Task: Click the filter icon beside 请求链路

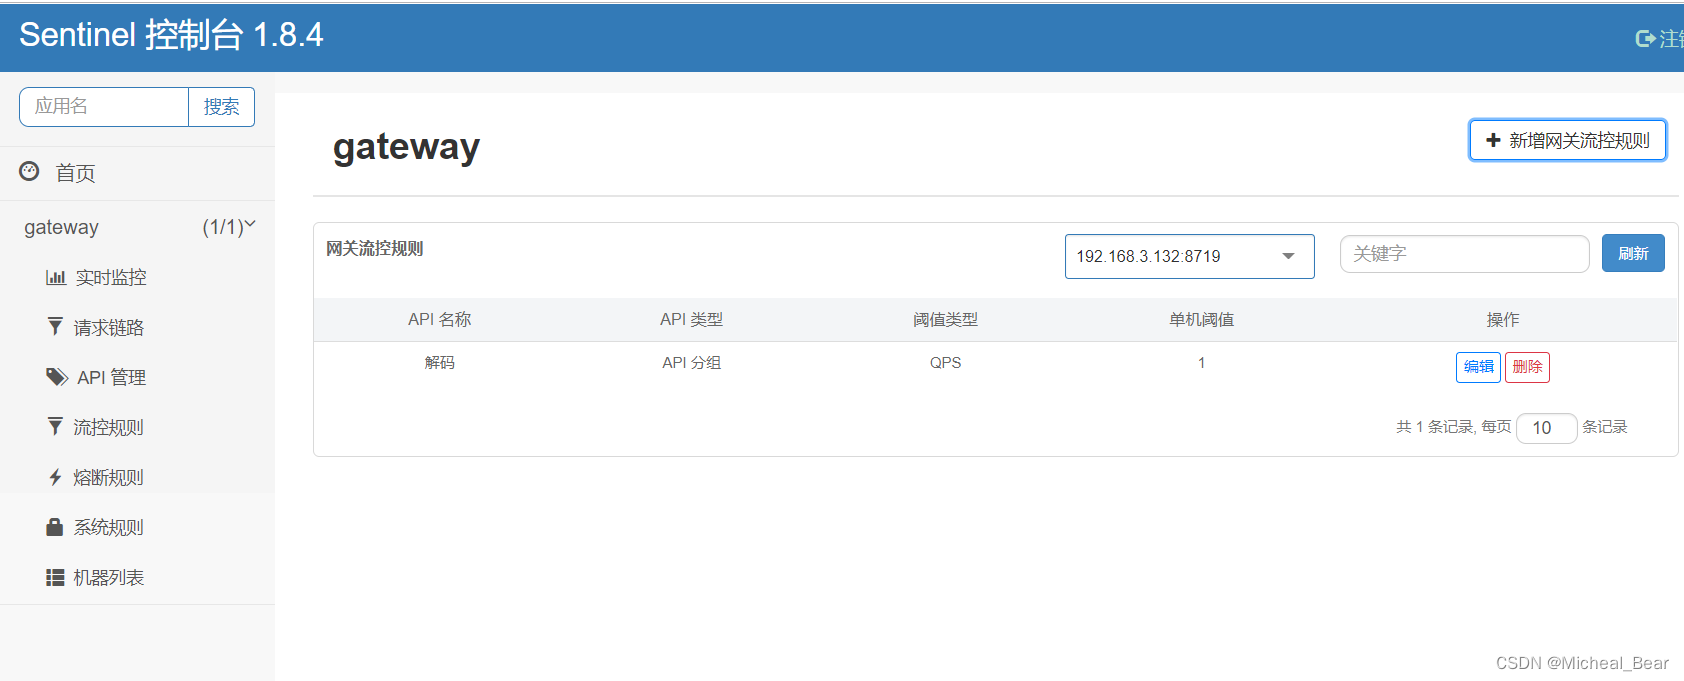Action: [x=55, y=327]
